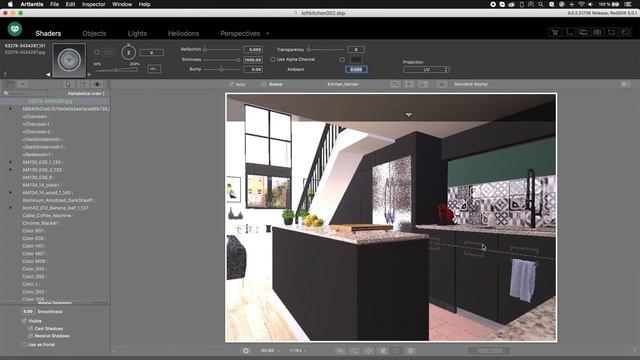Click the green Artlantis logo button
The width and height of the screenshot is (640, 360).
(x=15, y=29)
